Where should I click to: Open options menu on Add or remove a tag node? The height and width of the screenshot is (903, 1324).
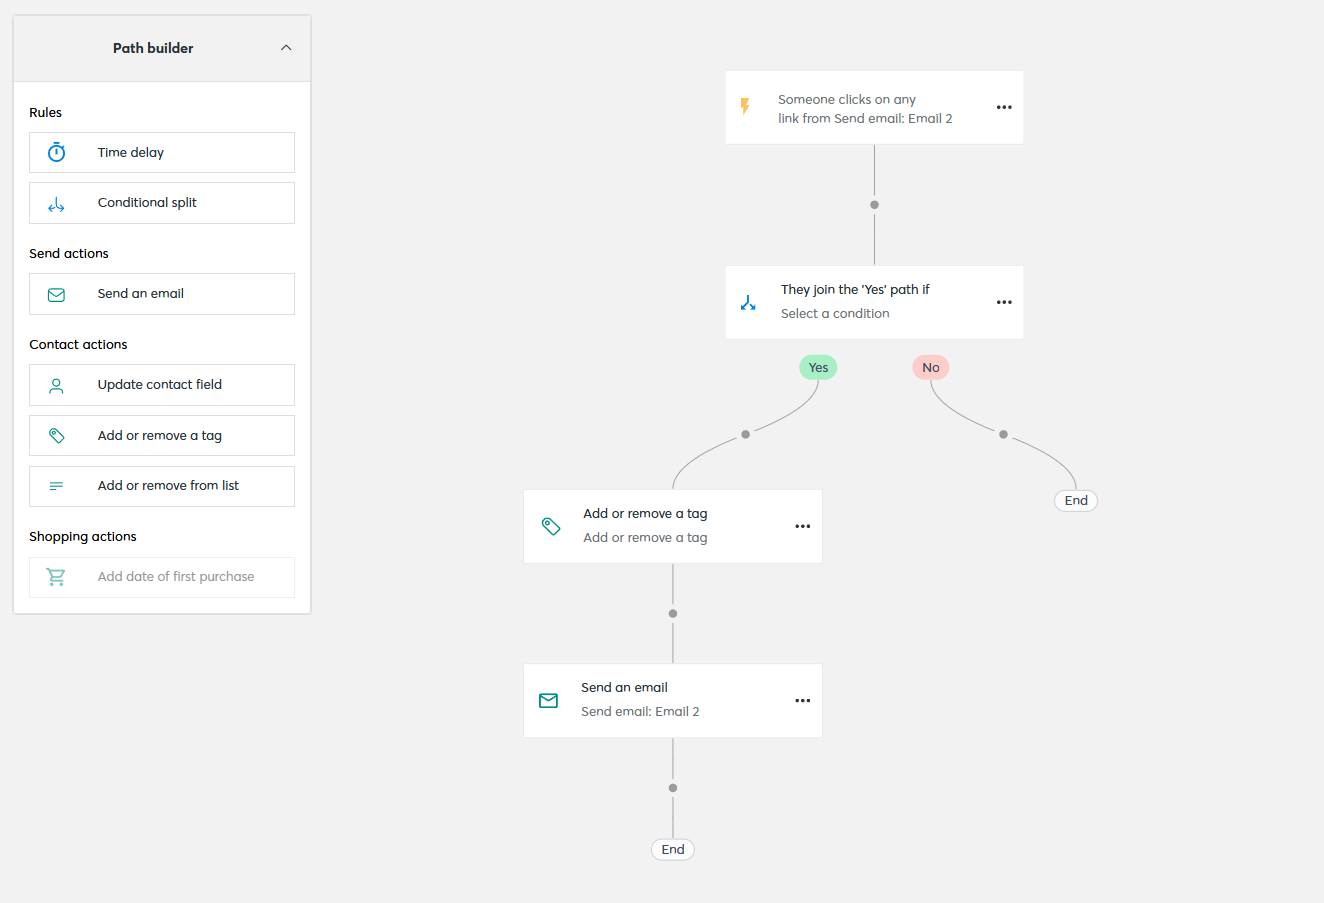point(803,526)
